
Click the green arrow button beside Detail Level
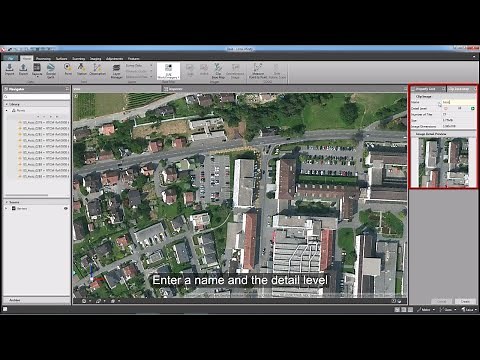point(473,108)
